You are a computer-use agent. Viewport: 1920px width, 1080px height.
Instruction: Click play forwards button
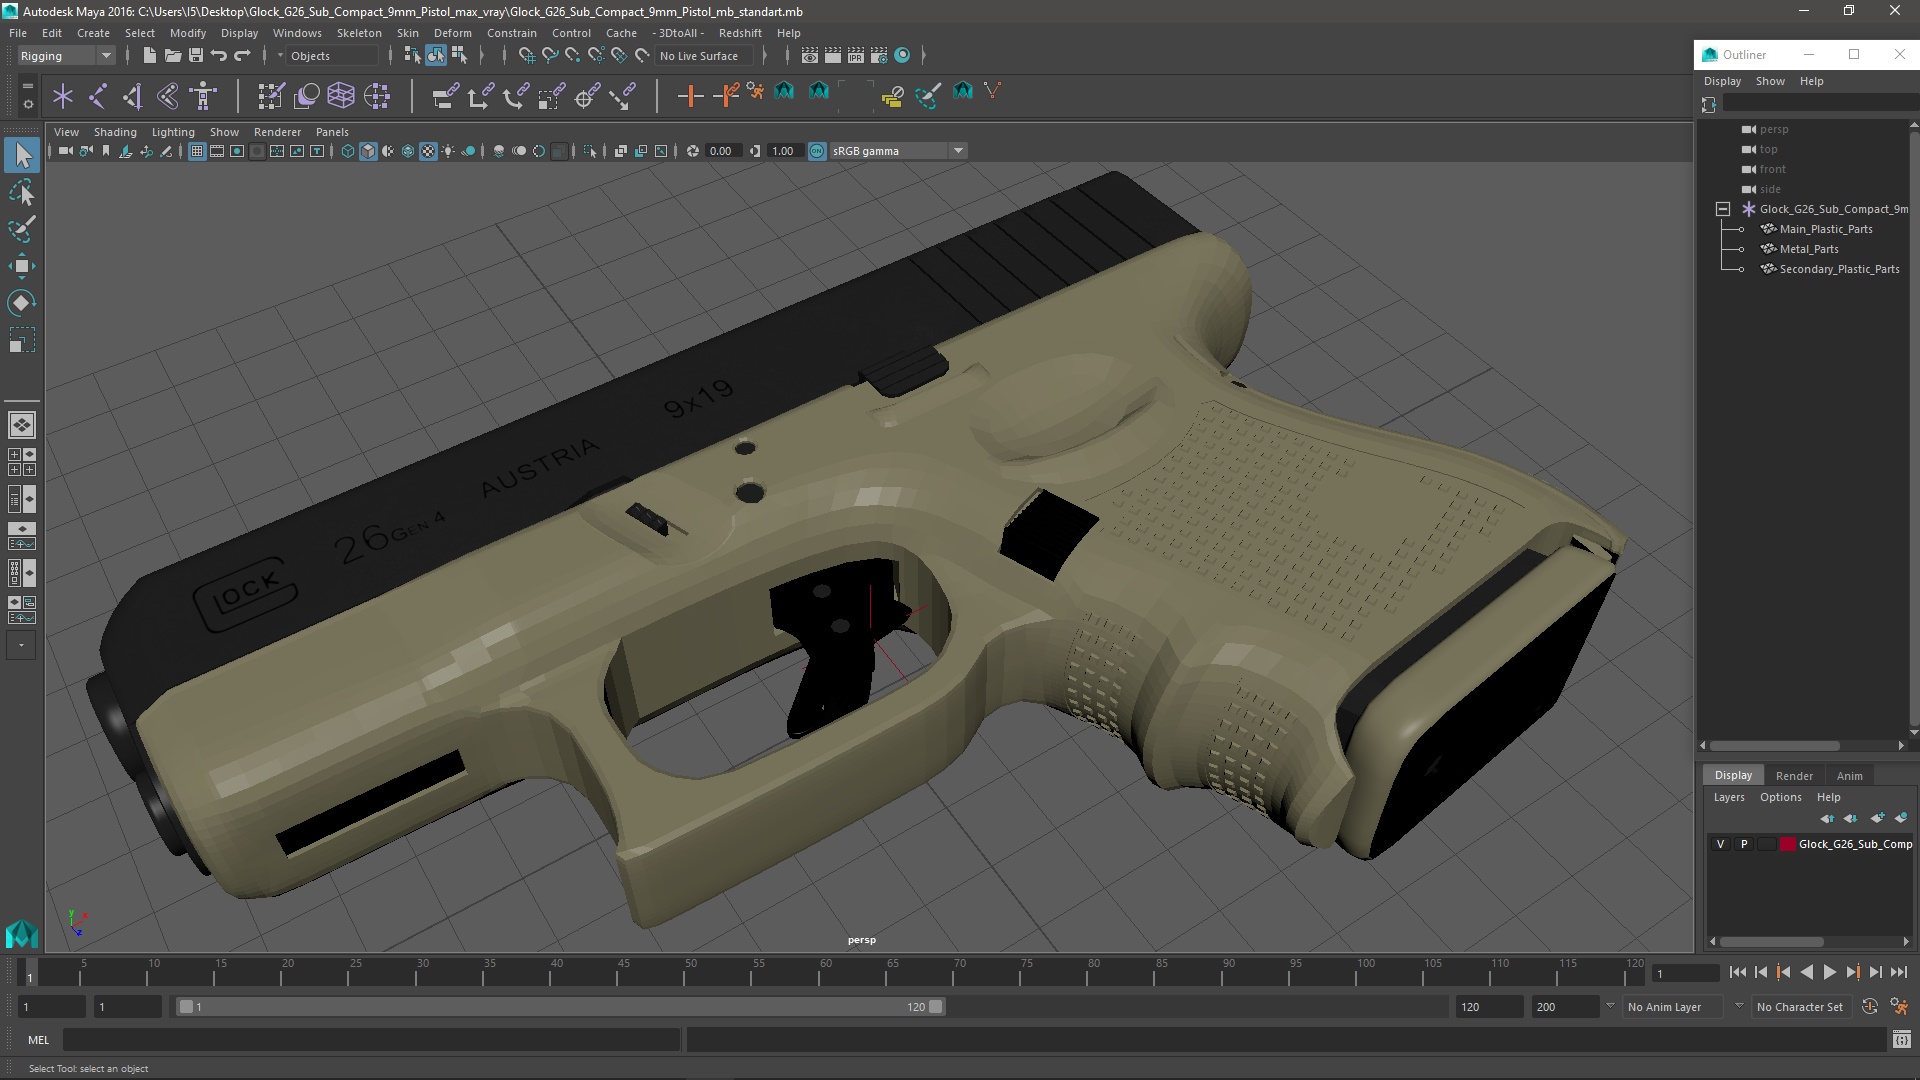point(1829,972)
